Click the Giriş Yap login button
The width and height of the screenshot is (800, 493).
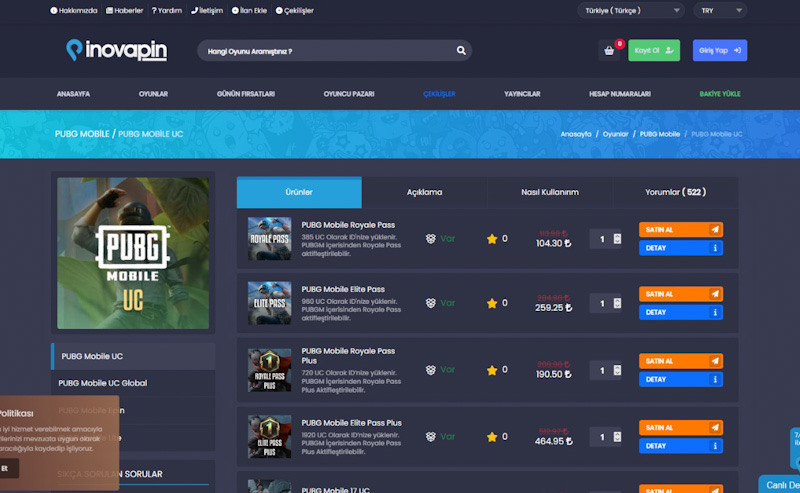click(x=719, y=51)
